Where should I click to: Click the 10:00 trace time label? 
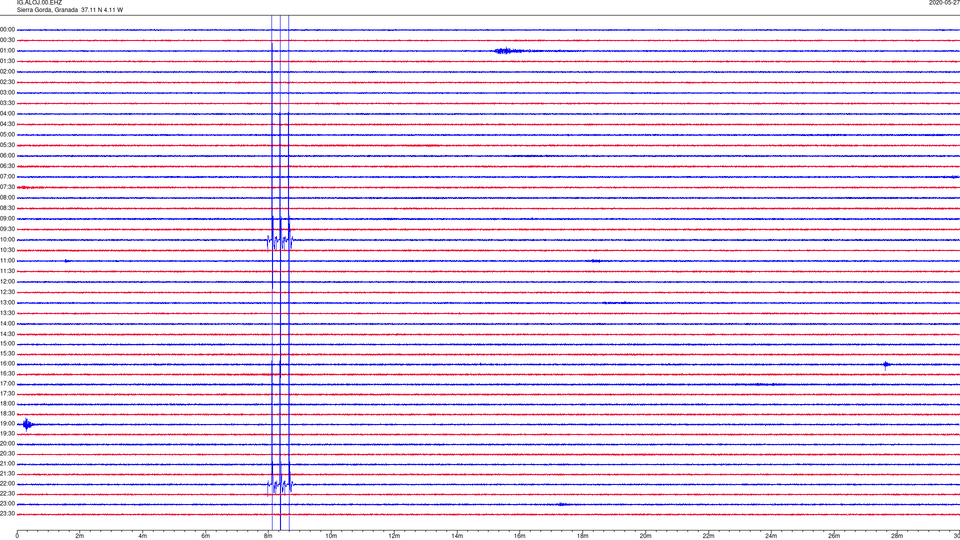click(x=7, y=240)
